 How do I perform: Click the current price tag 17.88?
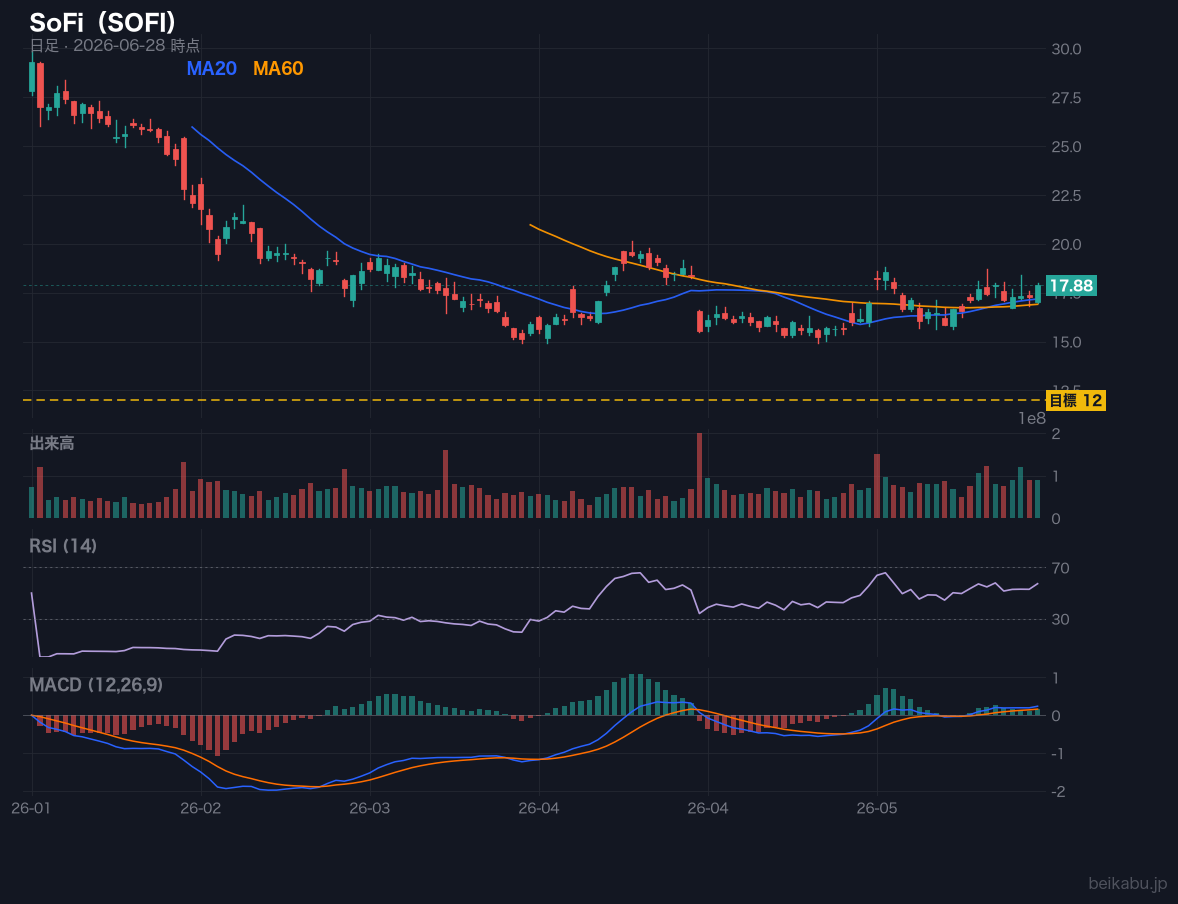click(x=1071, y=286)
